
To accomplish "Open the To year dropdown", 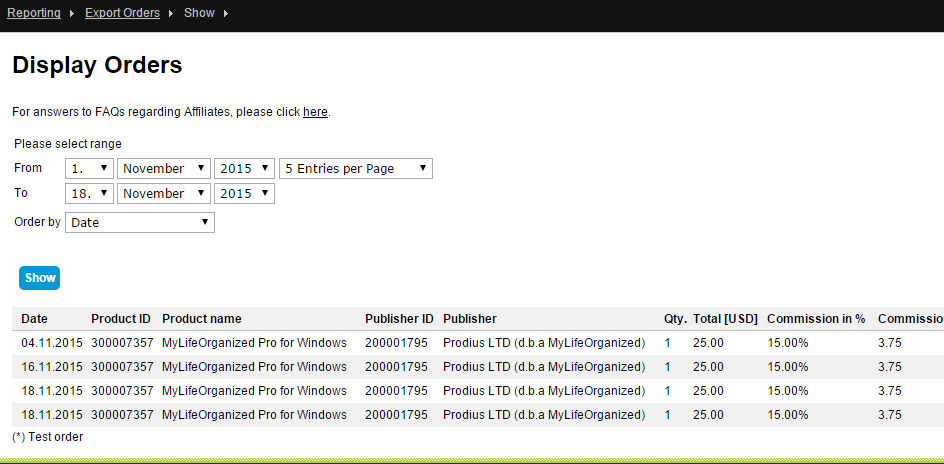I will [x=244, y=194].
